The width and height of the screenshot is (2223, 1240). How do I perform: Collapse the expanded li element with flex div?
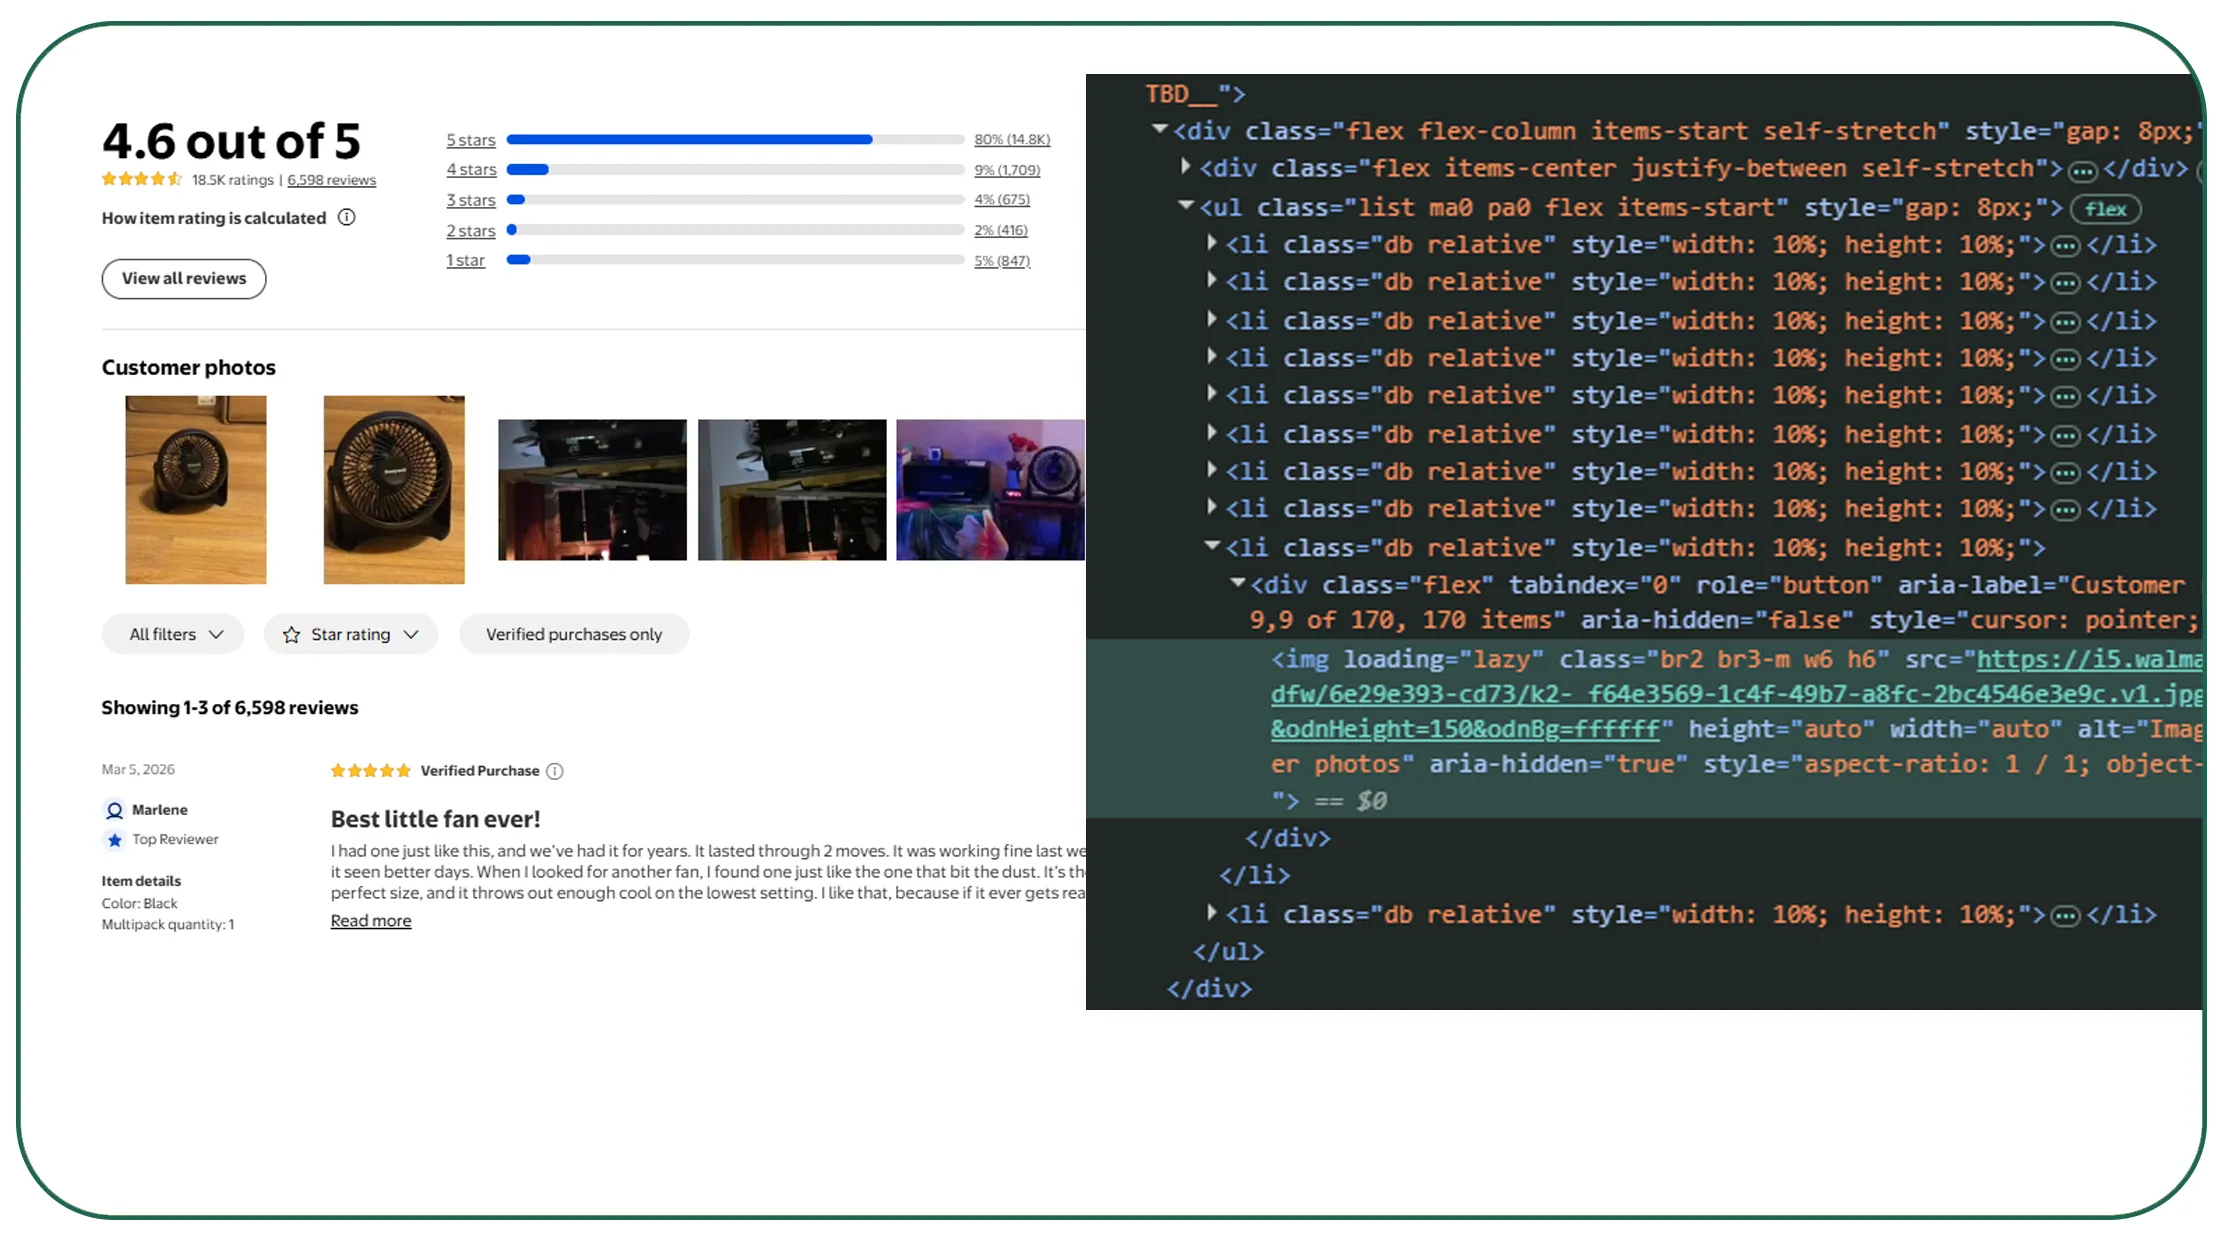(x=1212, y=546)
